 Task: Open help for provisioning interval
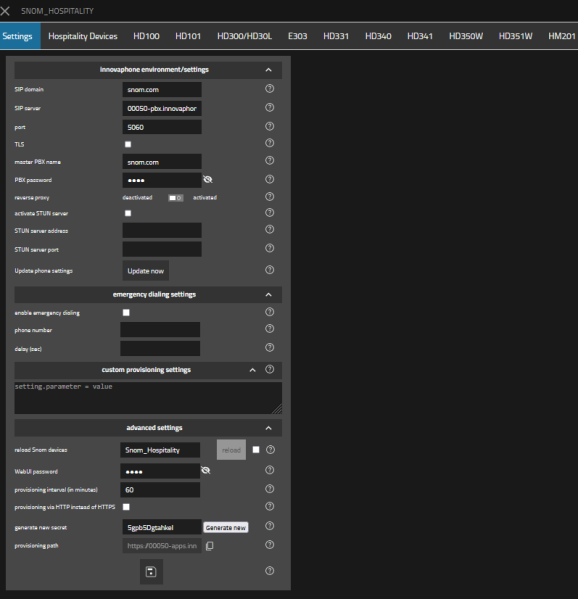point(269,489)
